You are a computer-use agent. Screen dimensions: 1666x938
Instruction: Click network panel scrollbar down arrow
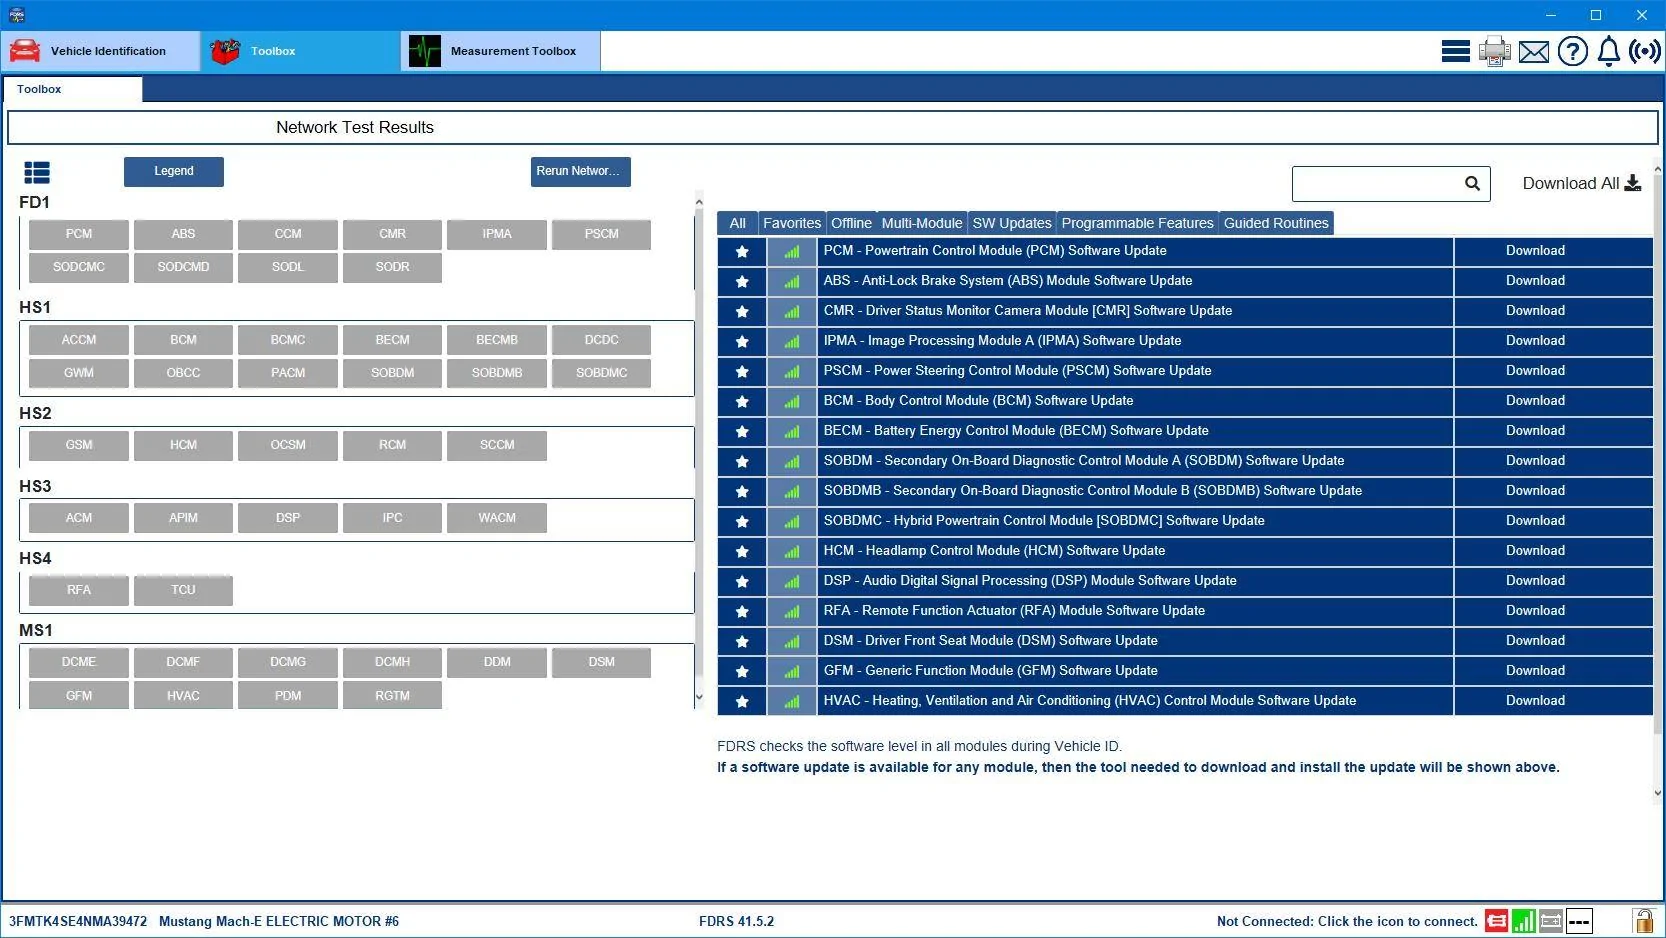pos(698,697)
